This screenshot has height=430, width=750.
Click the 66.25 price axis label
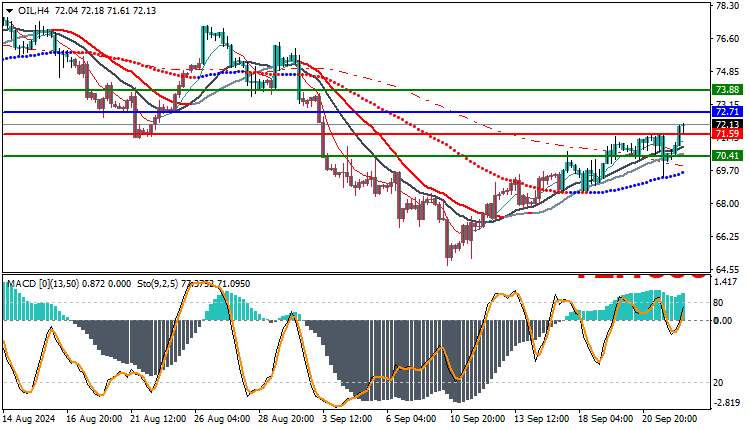[728, 237]
